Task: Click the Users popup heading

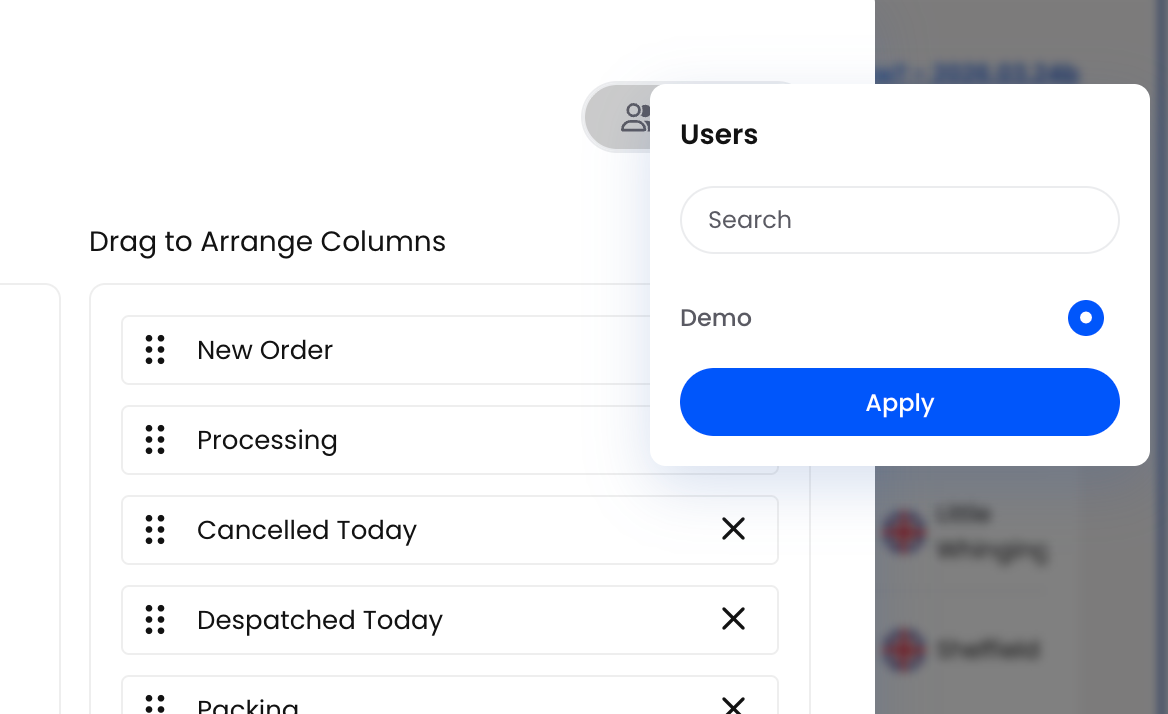Action: 719,135
